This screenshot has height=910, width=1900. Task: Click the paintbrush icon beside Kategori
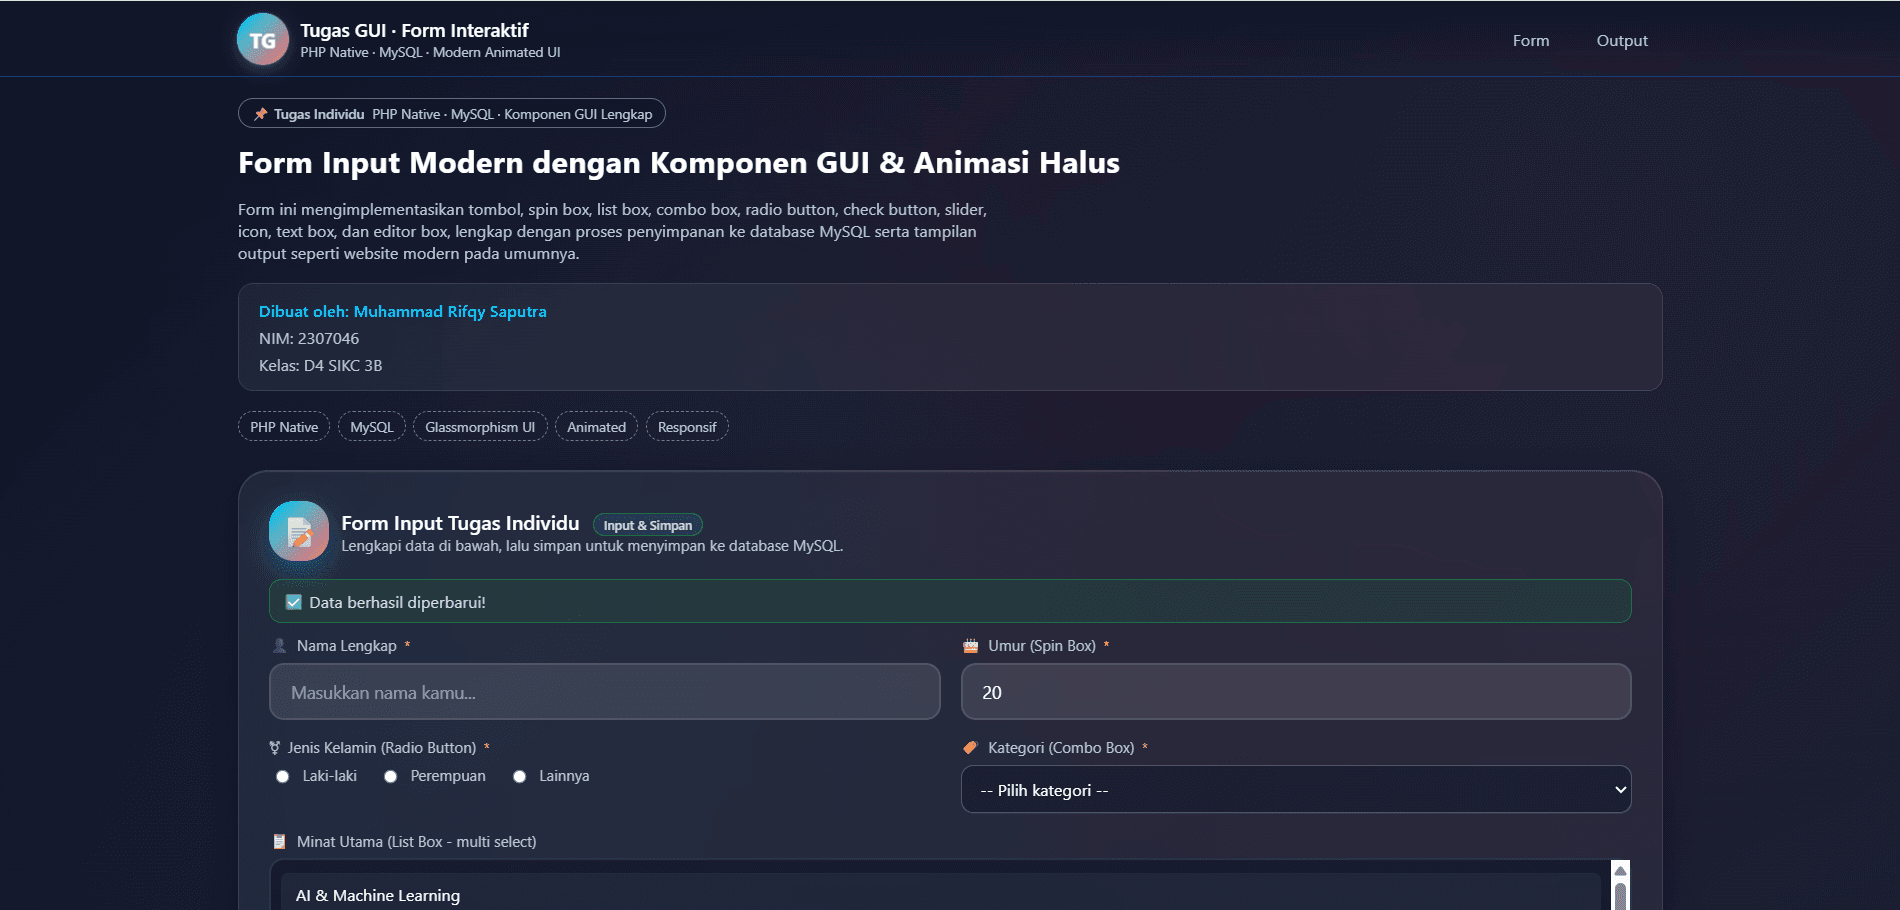(x=969, y=747)
